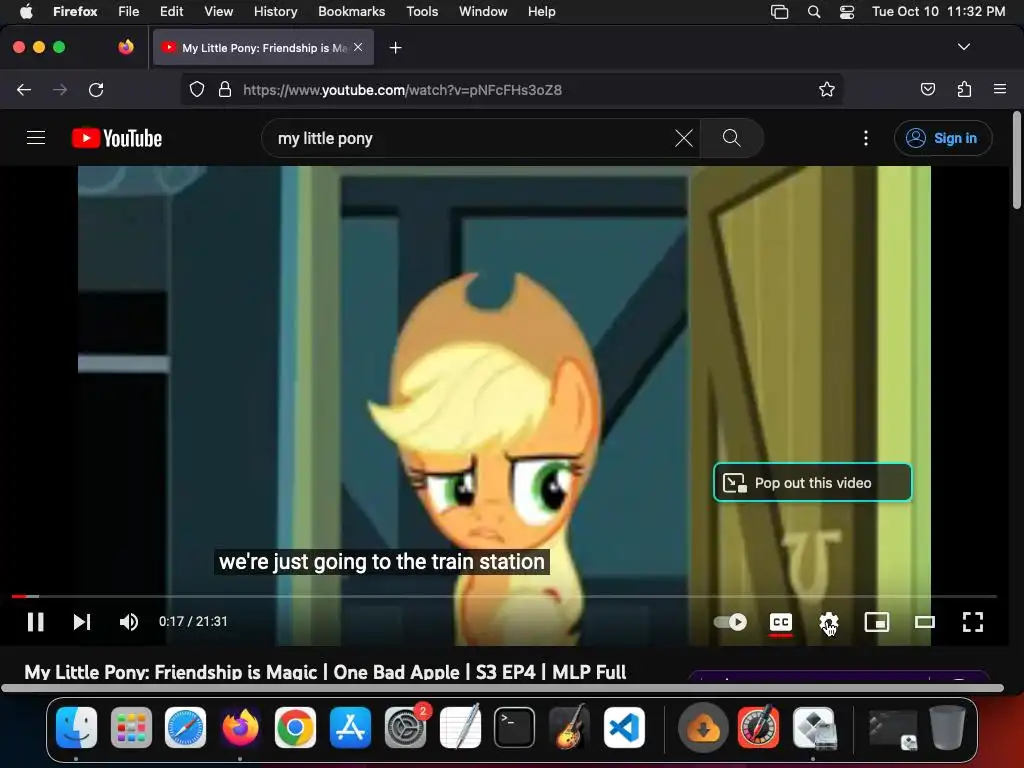This screenshot has height=768, width=1024.
Task: Open TextEdit from the Dock
Action: (460, 727)
